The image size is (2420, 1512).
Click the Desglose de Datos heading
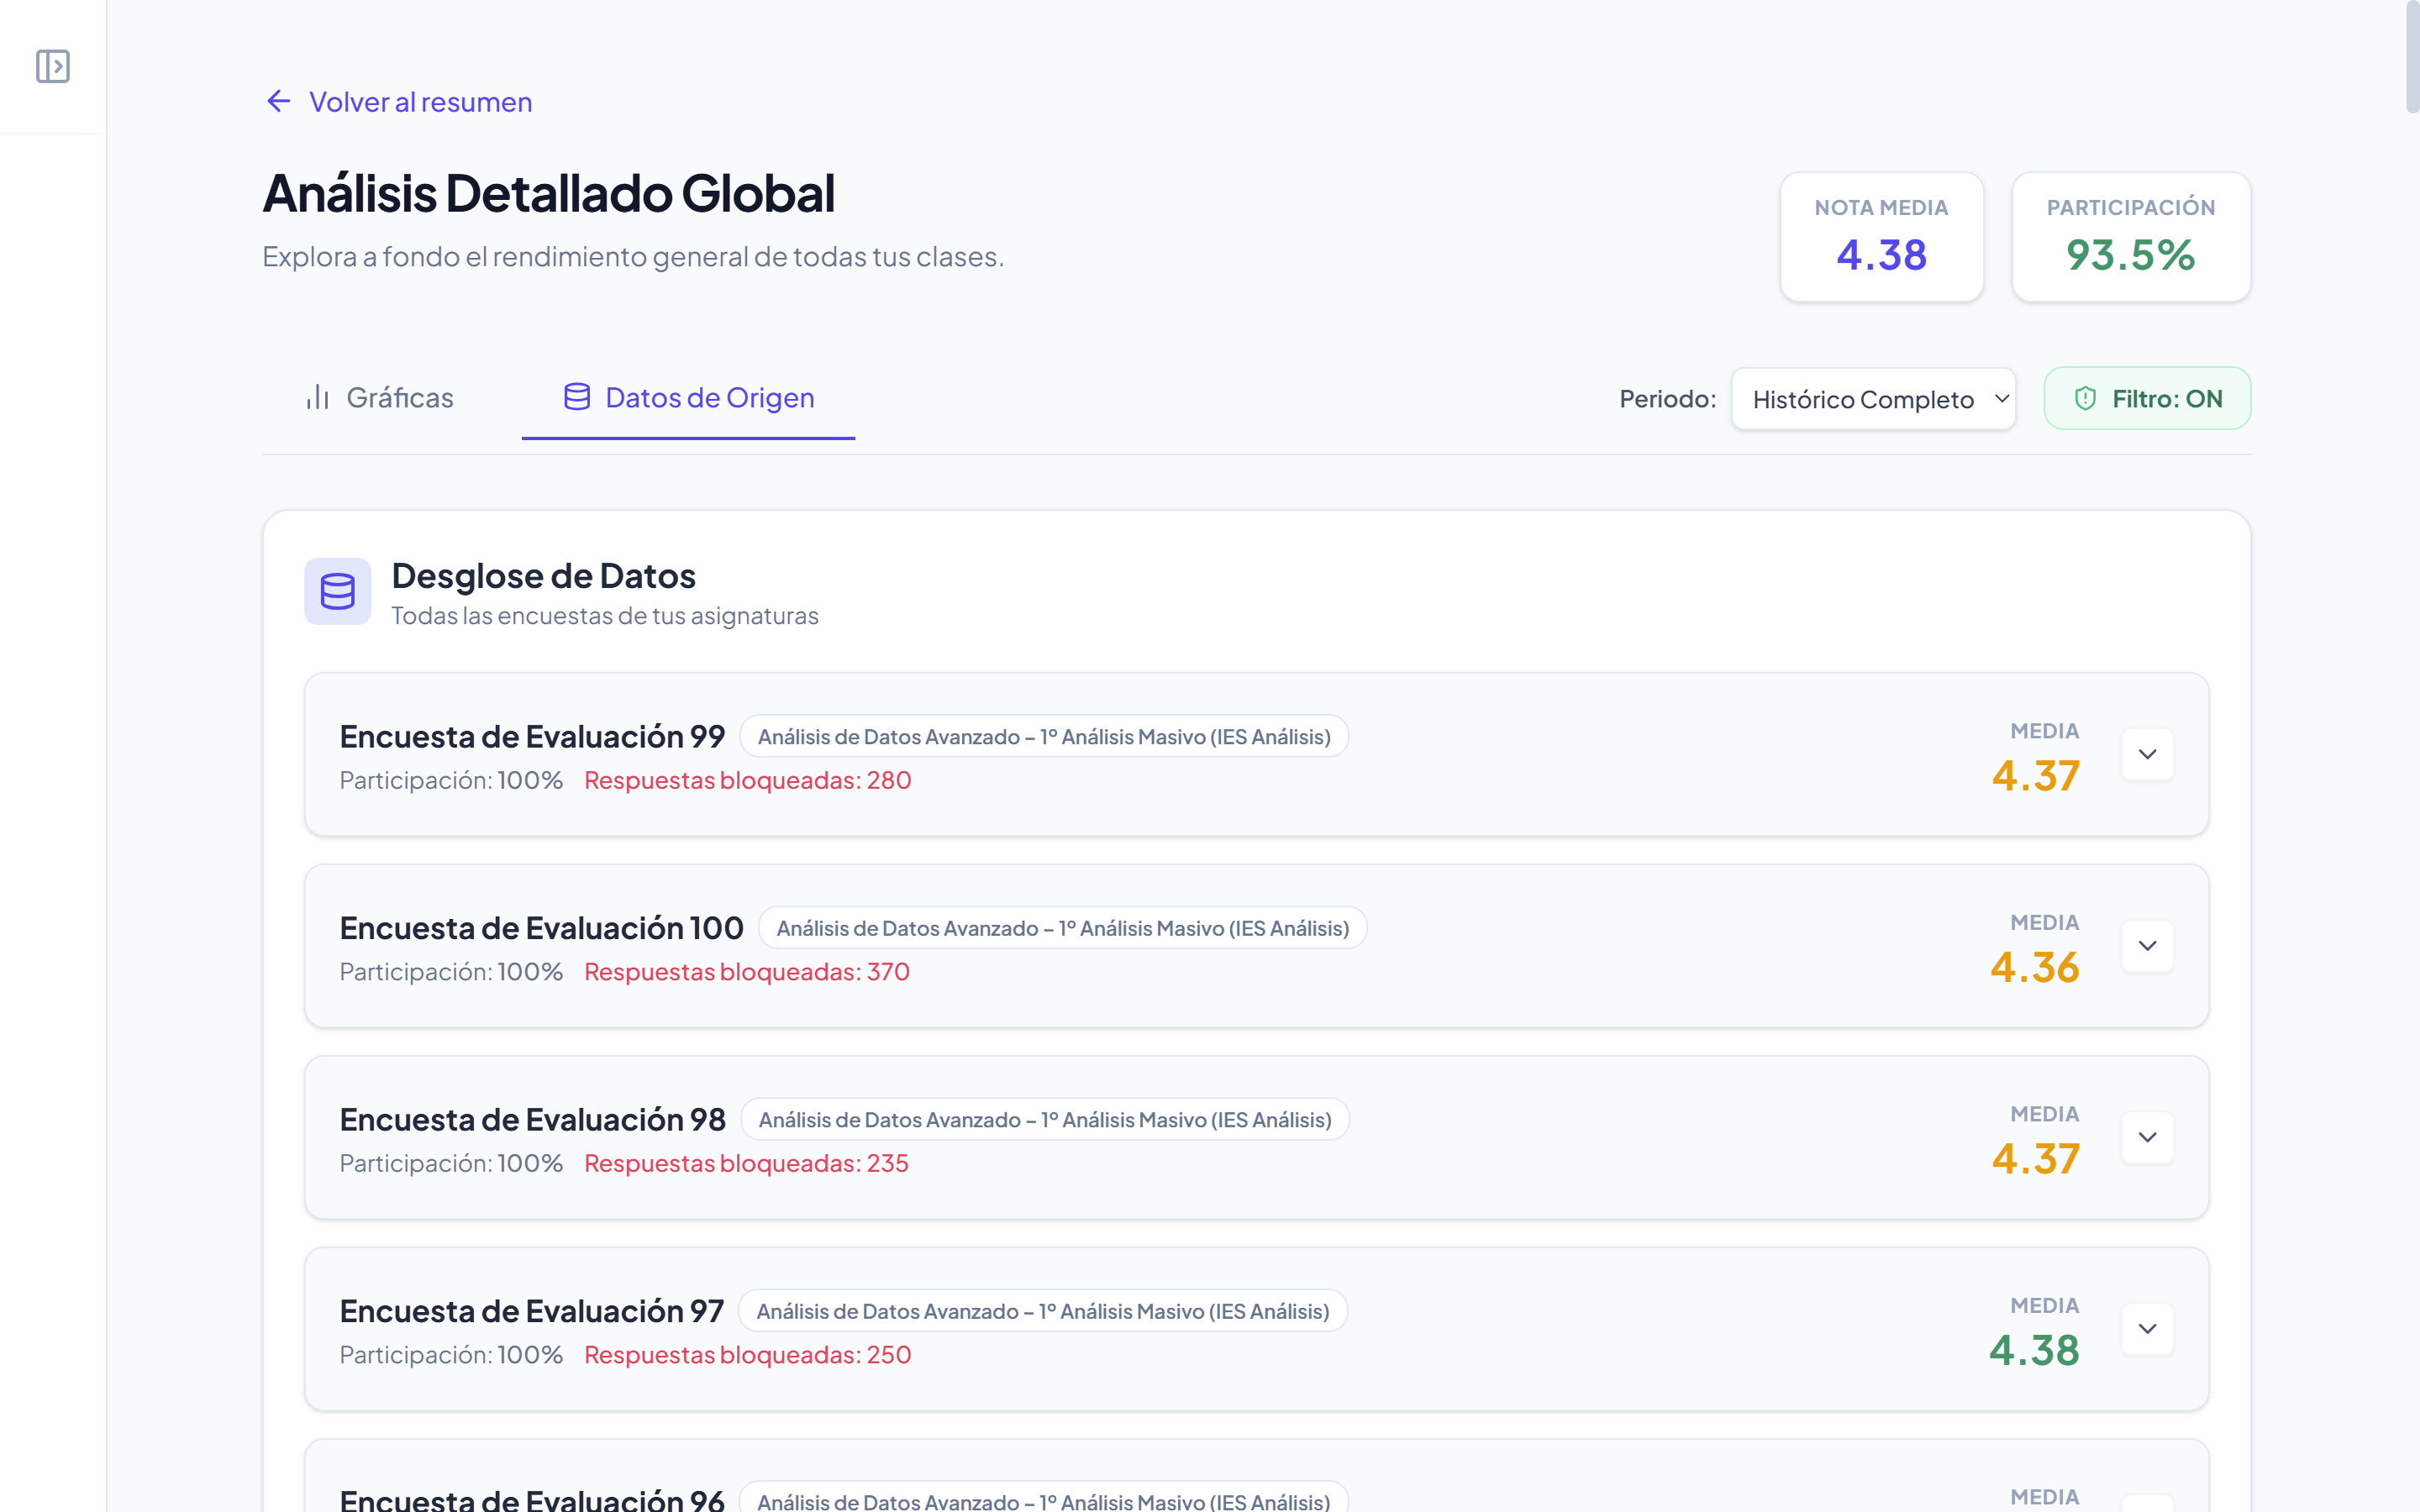(x=543, y=576)
